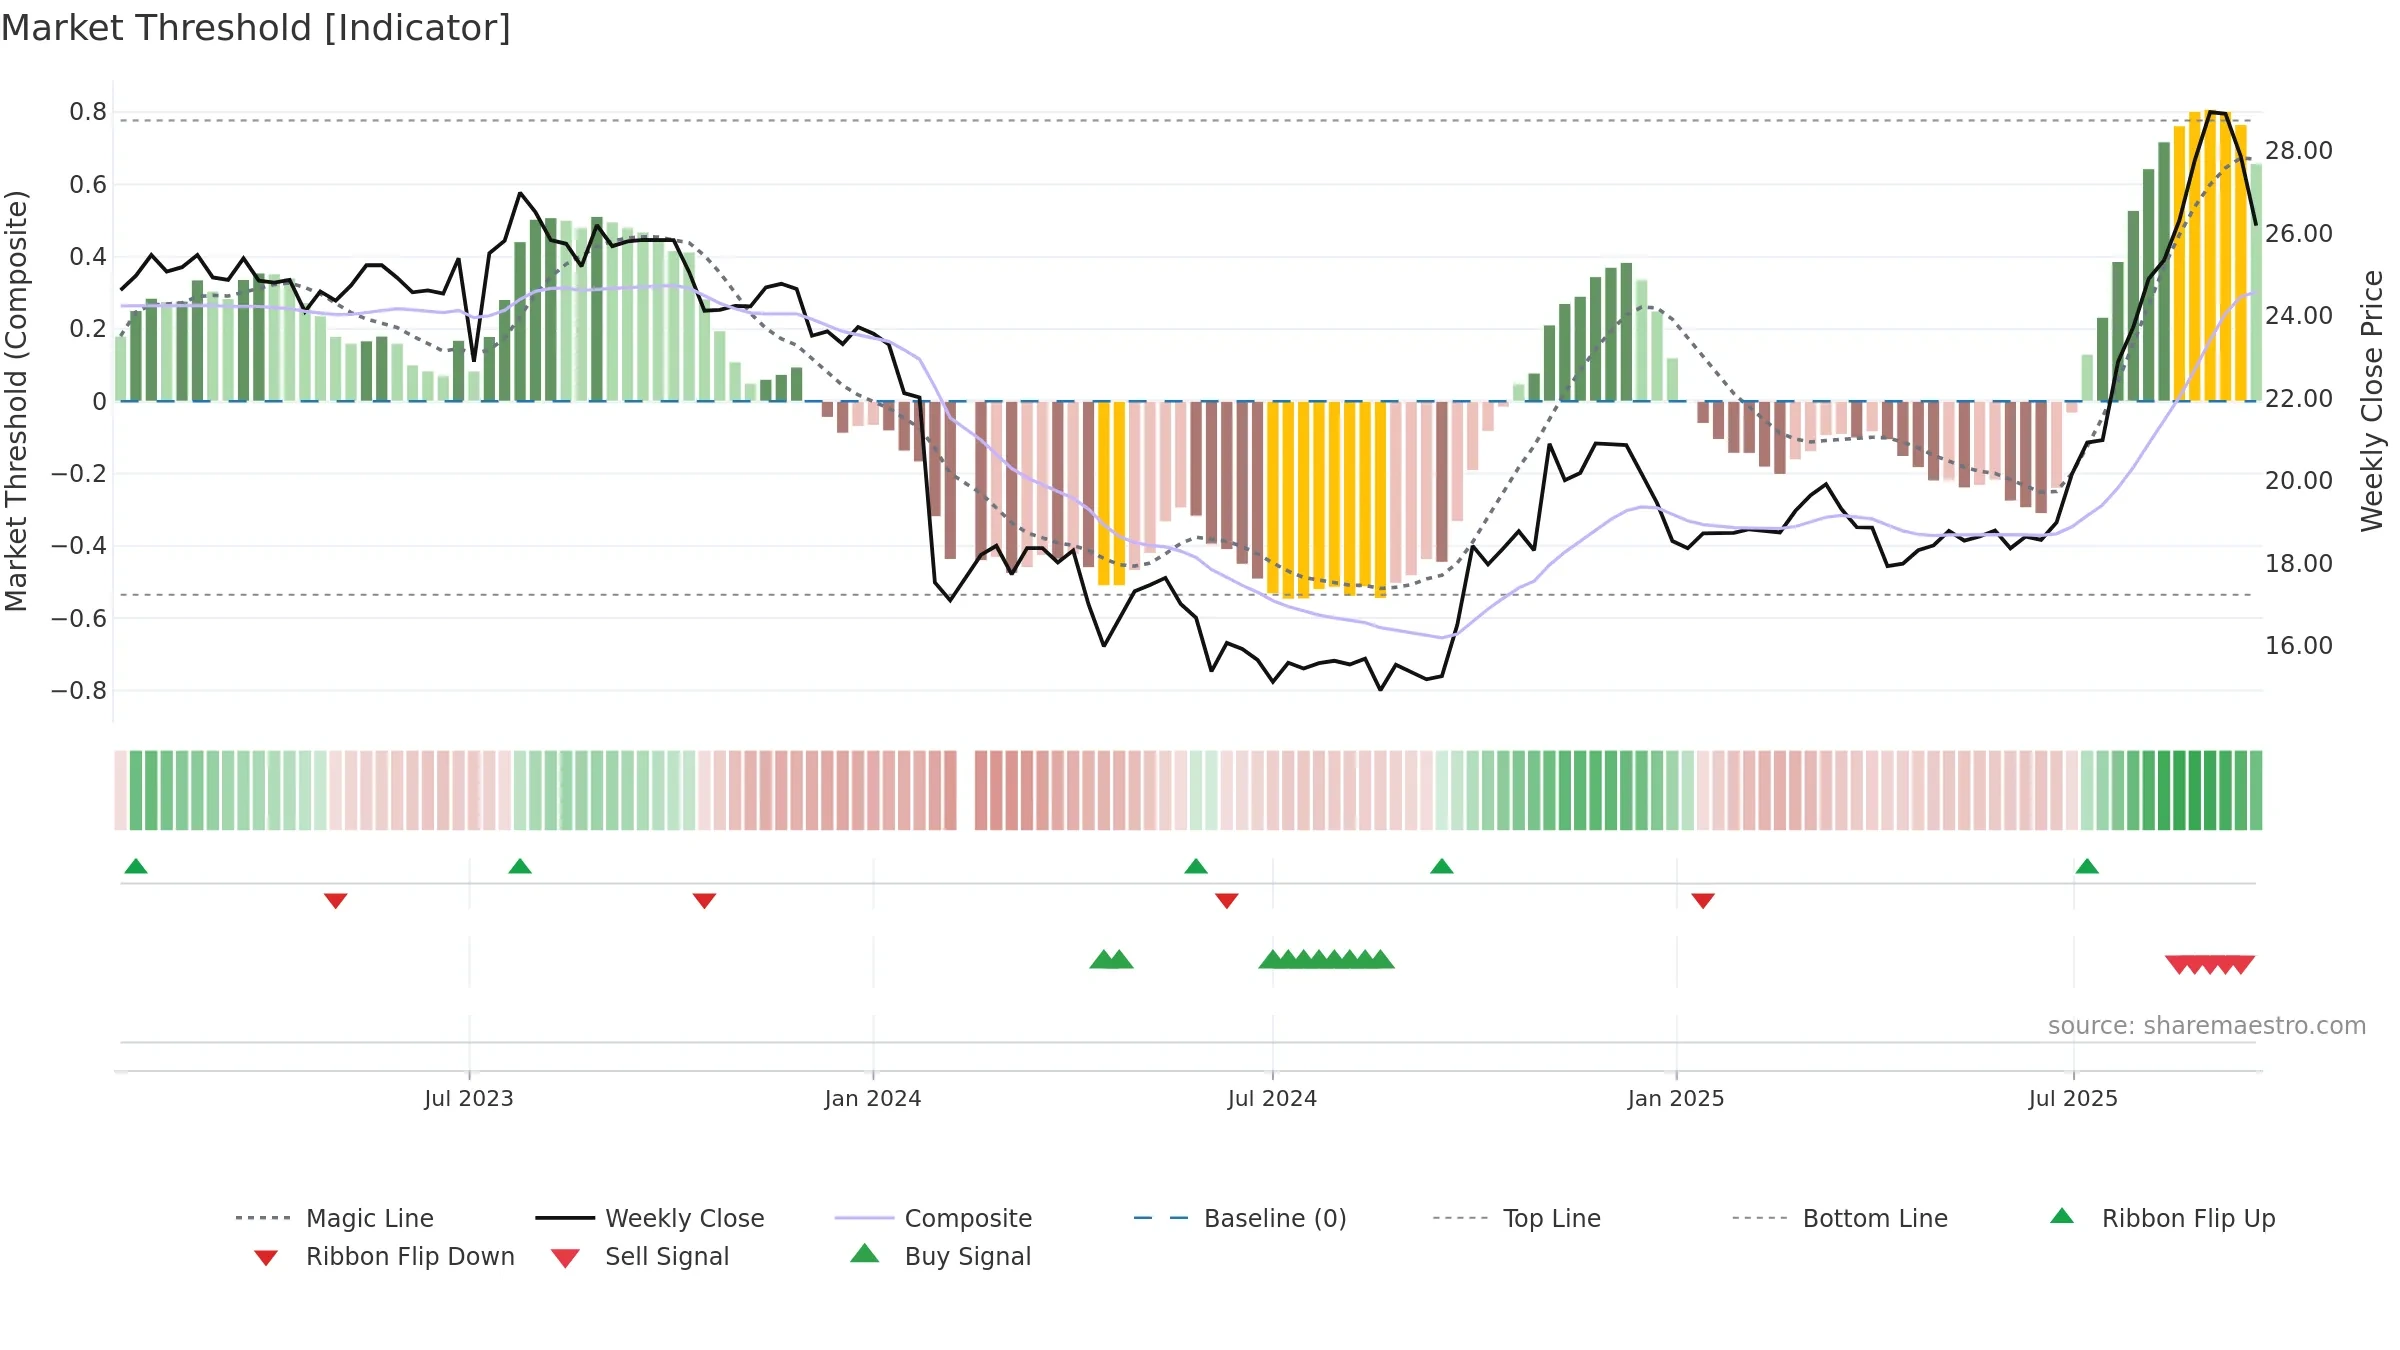Click the Jan 2025 x-axis label

coord(1676,1099)
